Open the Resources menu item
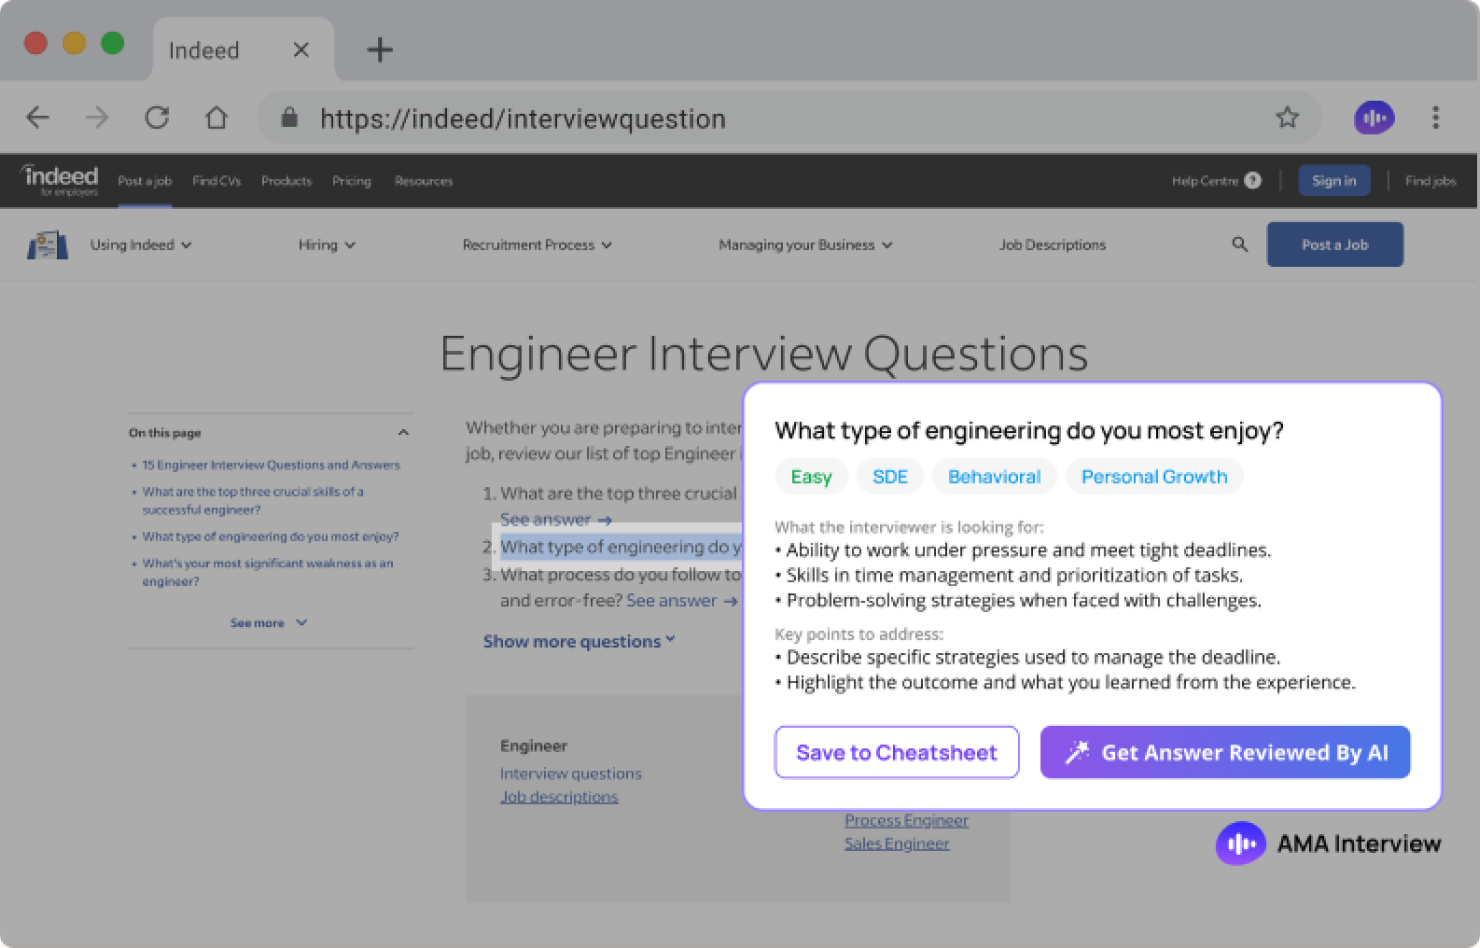The height and width of the screenshot is (948, 1480). [424, 181]
